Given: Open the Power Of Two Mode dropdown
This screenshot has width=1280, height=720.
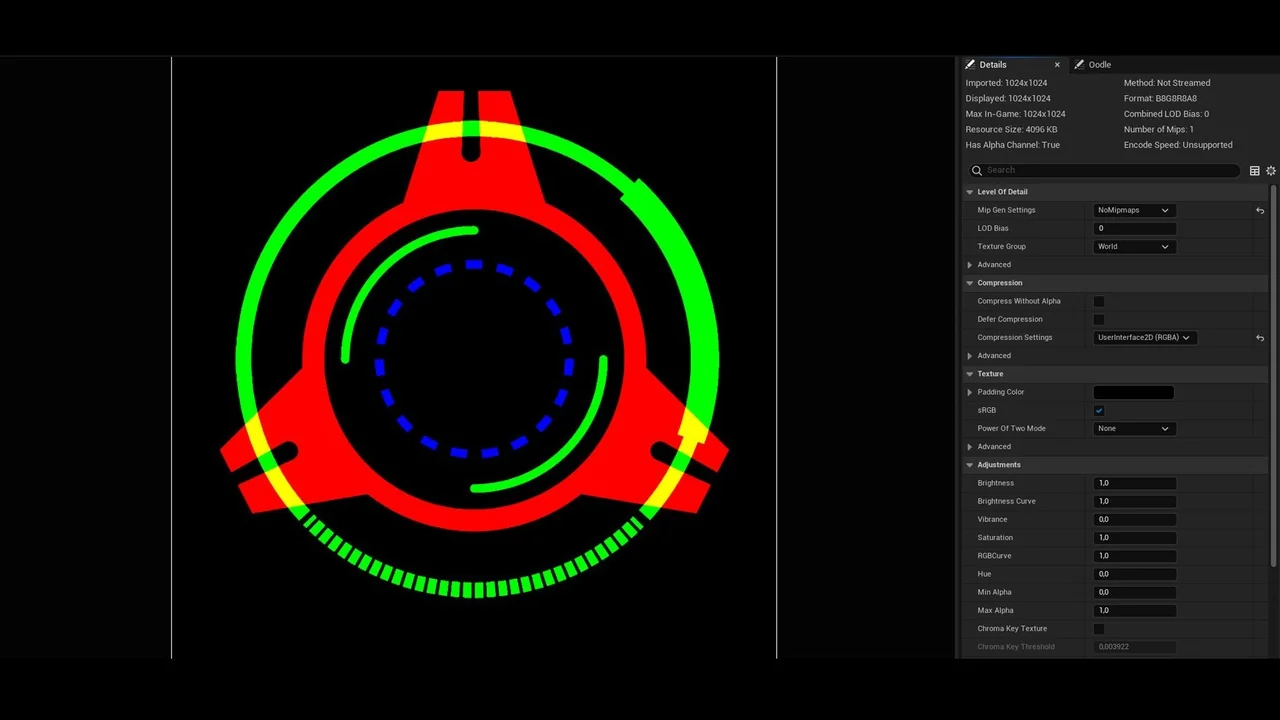Looking at the screenshot, I should 1133,429.
